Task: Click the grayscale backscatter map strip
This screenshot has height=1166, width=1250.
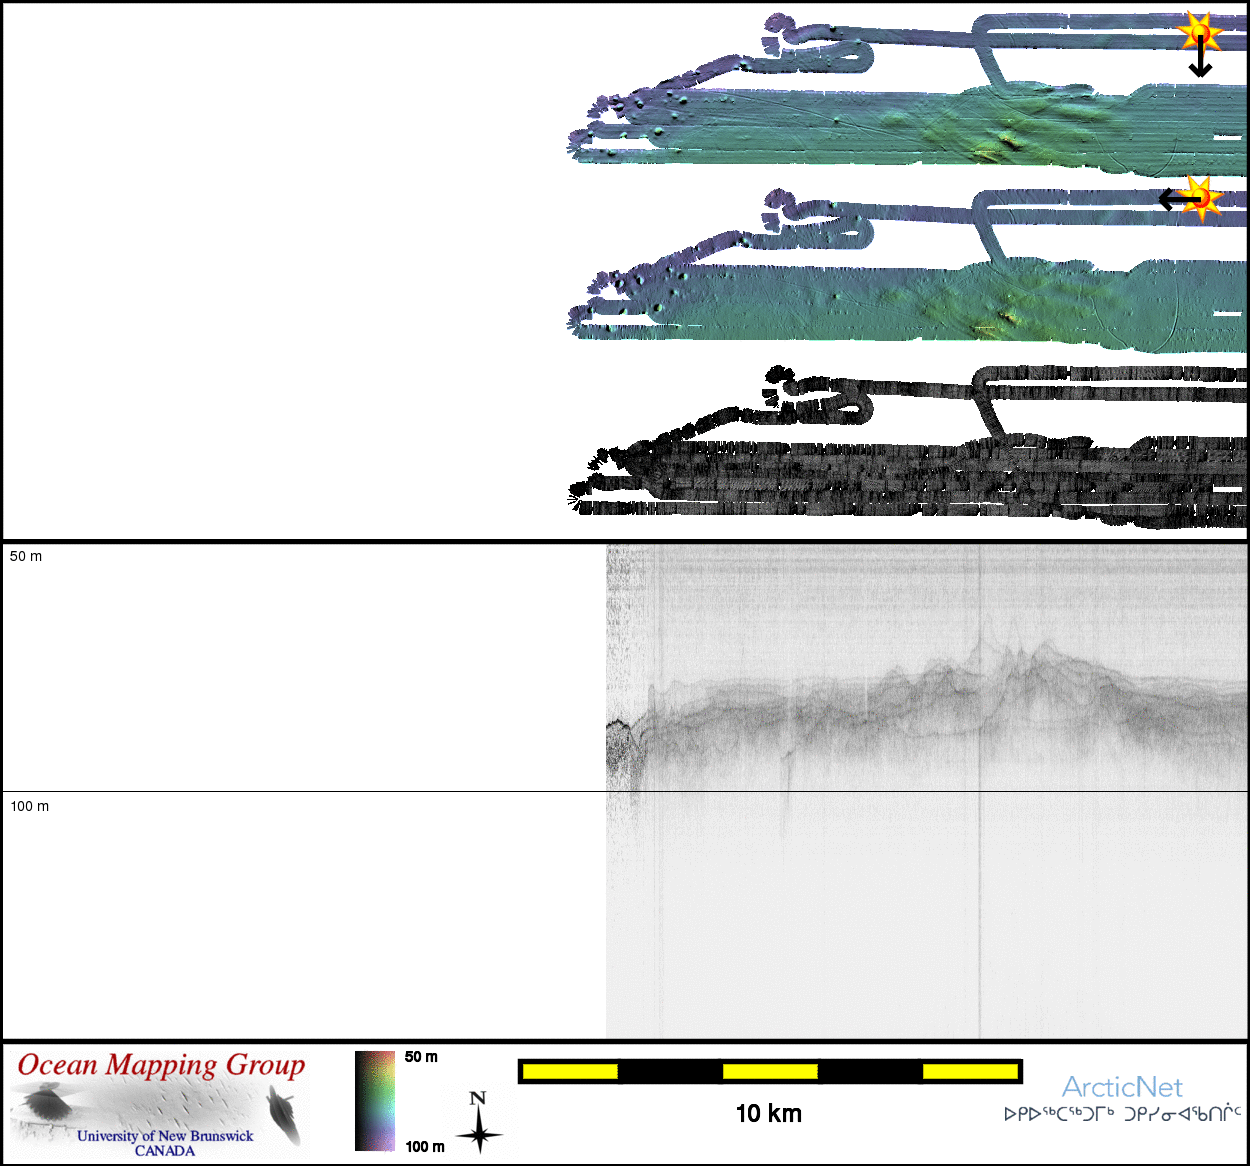Action: [x=900, y=470]
